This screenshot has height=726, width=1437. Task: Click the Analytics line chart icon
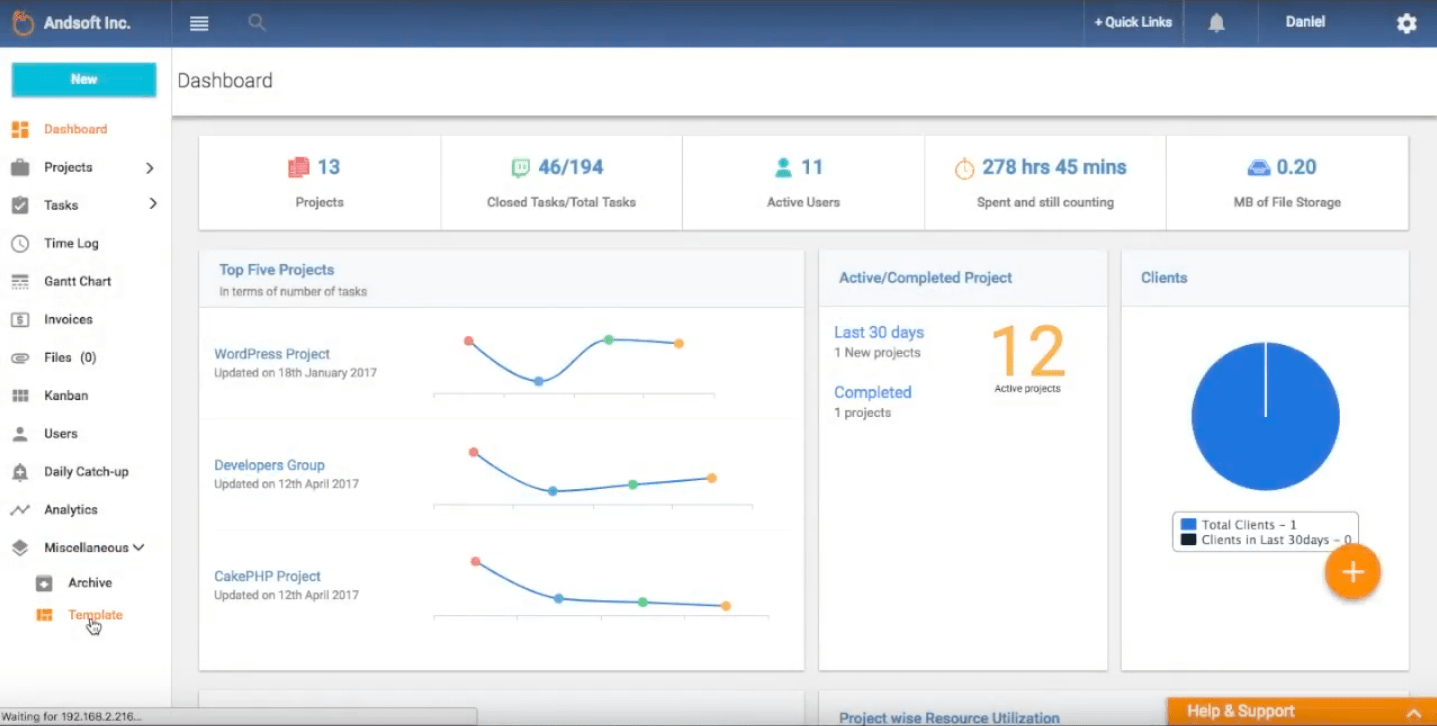[20, 510]
